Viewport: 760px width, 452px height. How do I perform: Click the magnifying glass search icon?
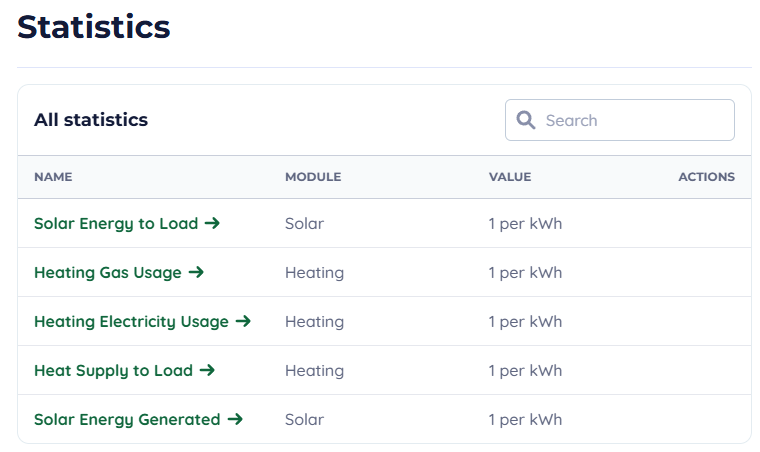pyautogui.click(x=526, y=120)
